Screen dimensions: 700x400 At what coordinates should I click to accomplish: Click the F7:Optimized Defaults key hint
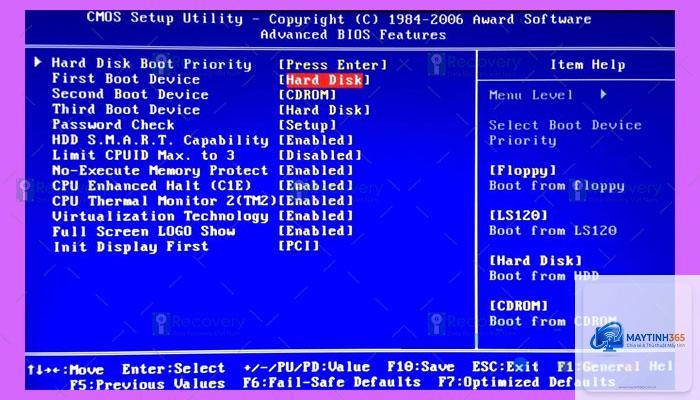(x=527, y=383)
